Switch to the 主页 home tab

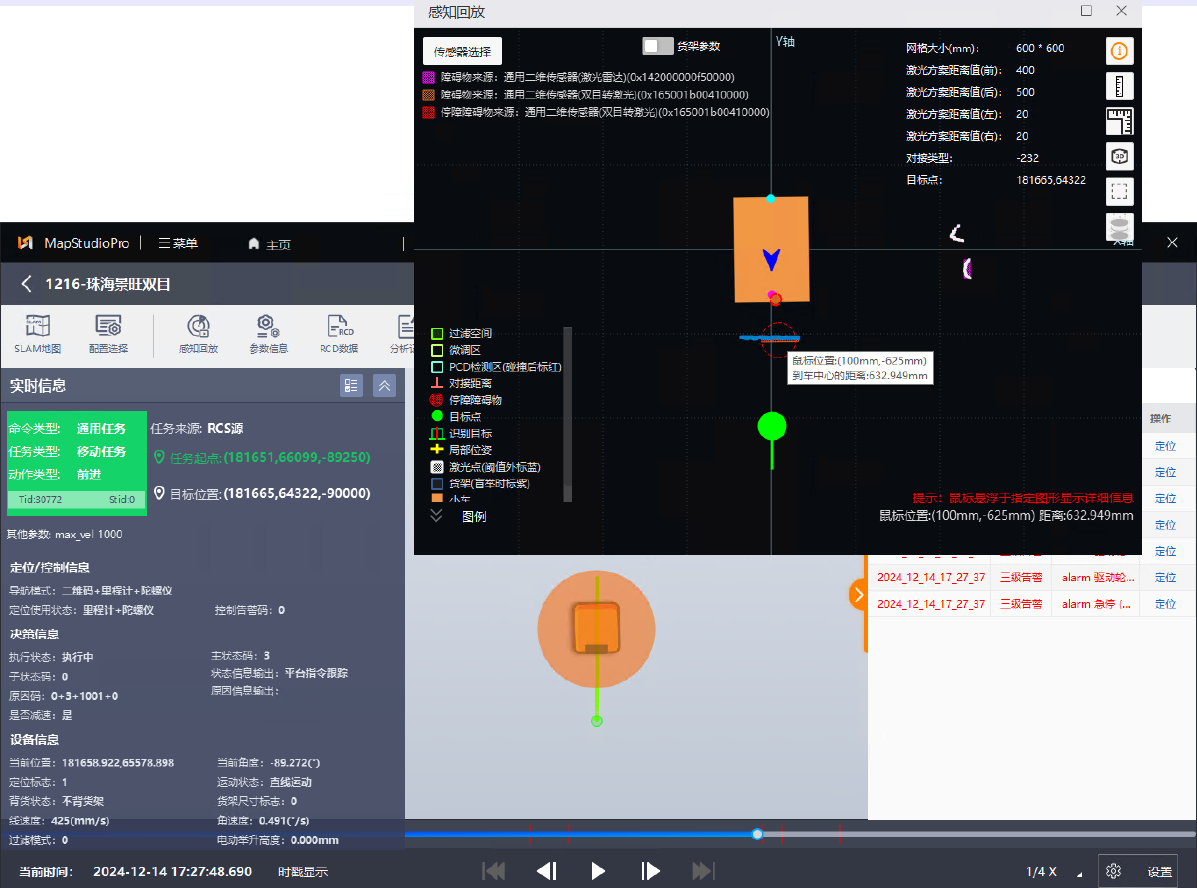point(269,244)
